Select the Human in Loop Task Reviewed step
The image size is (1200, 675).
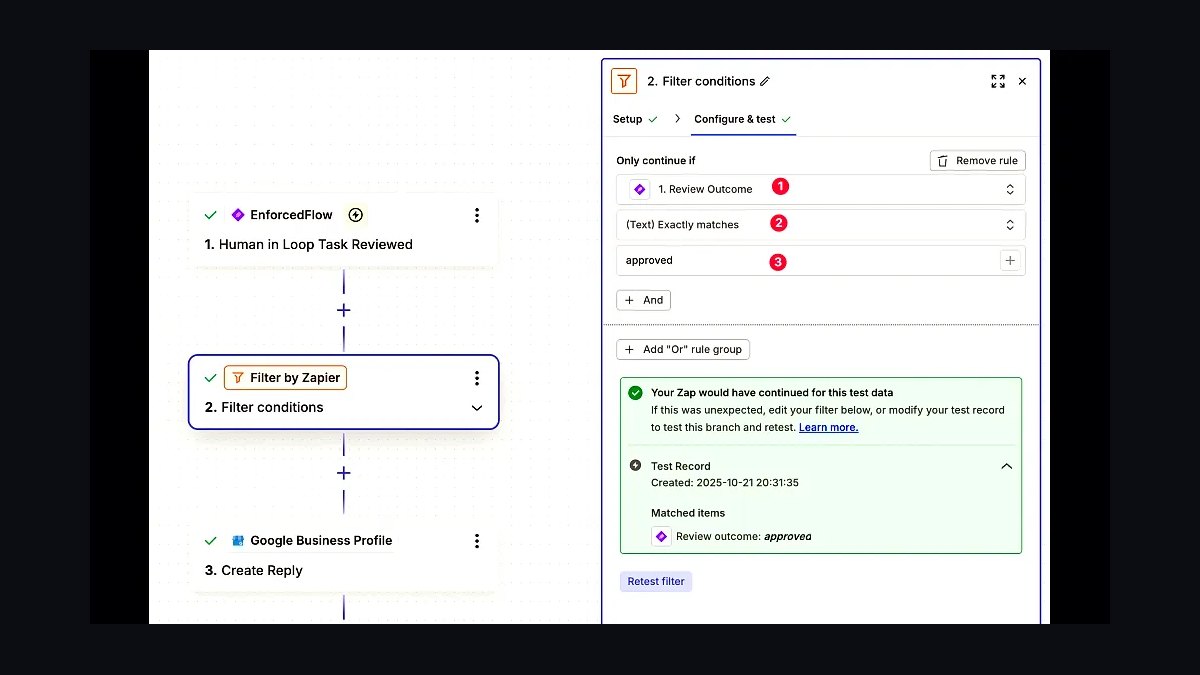click(x=343, y=230)
